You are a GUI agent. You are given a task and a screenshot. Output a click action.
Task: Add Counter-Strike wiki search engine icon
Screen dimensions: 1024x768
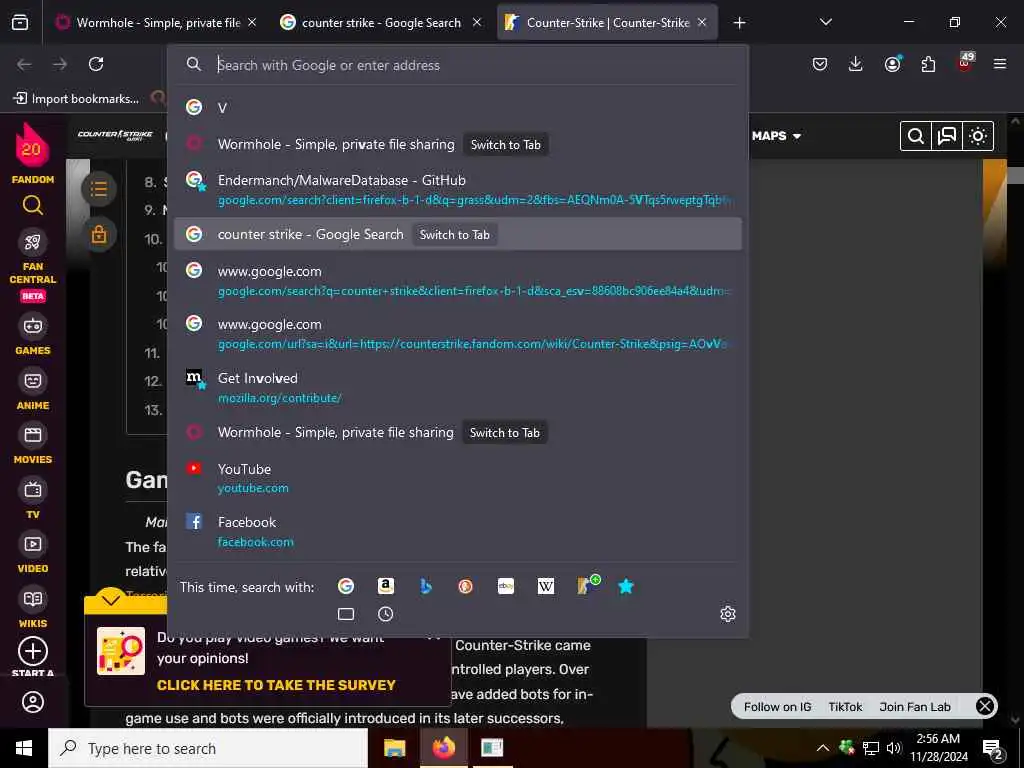pyautogui.click(x=587, y=584)
